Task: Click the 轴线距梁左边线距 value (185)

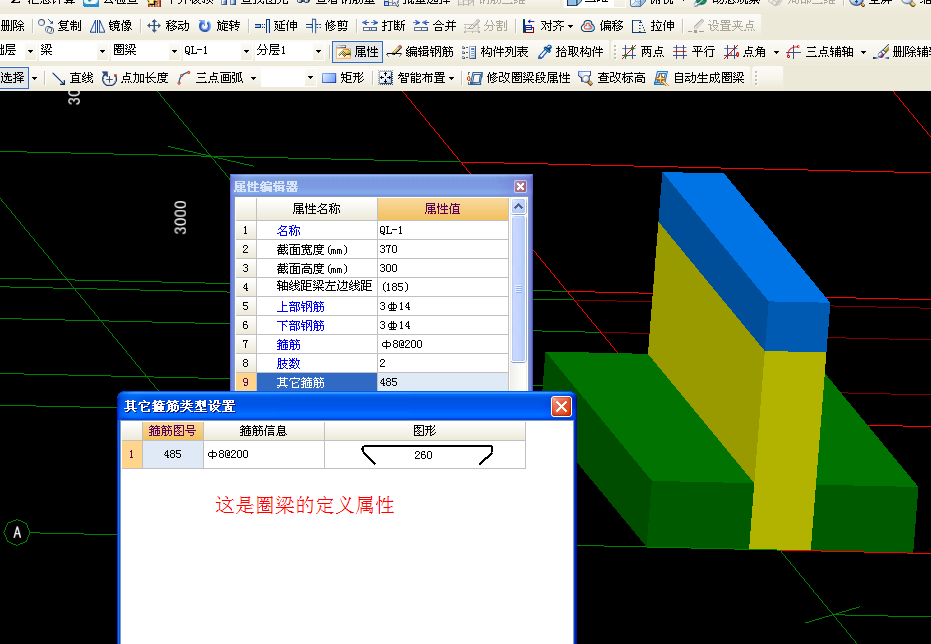Action: pos(442,287)
